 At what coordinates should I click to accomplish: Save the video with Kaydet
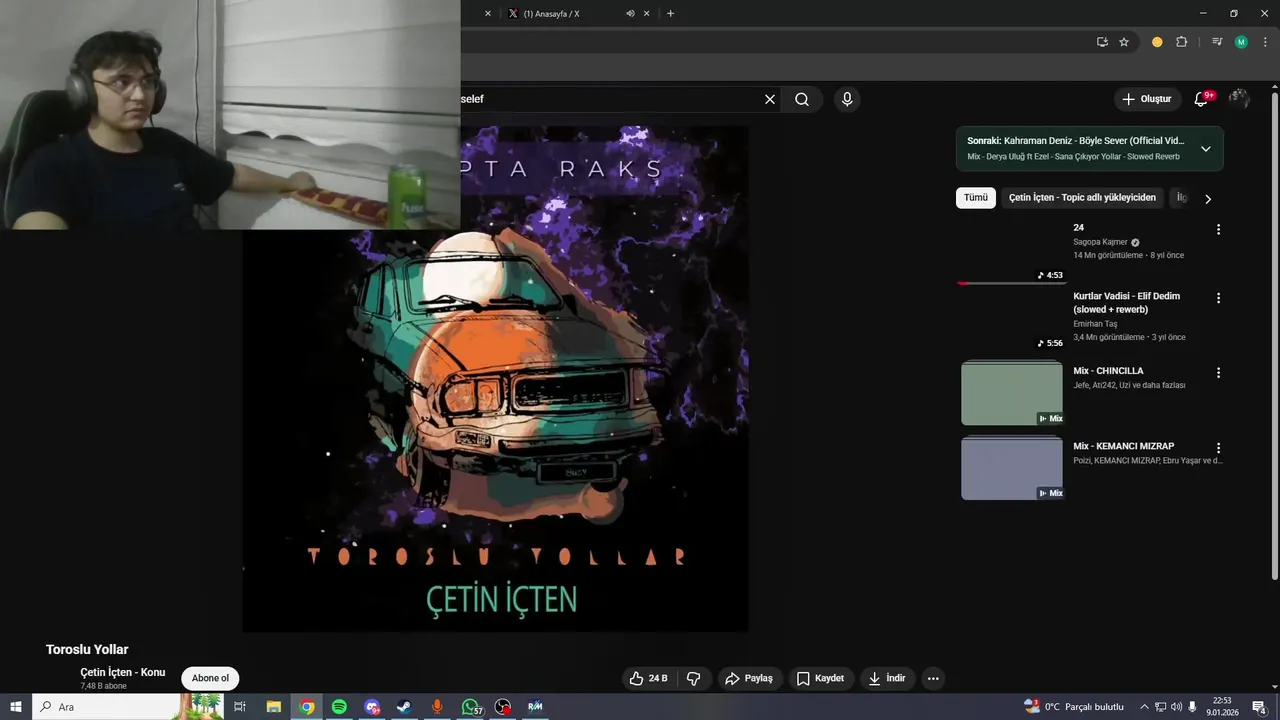820,678
